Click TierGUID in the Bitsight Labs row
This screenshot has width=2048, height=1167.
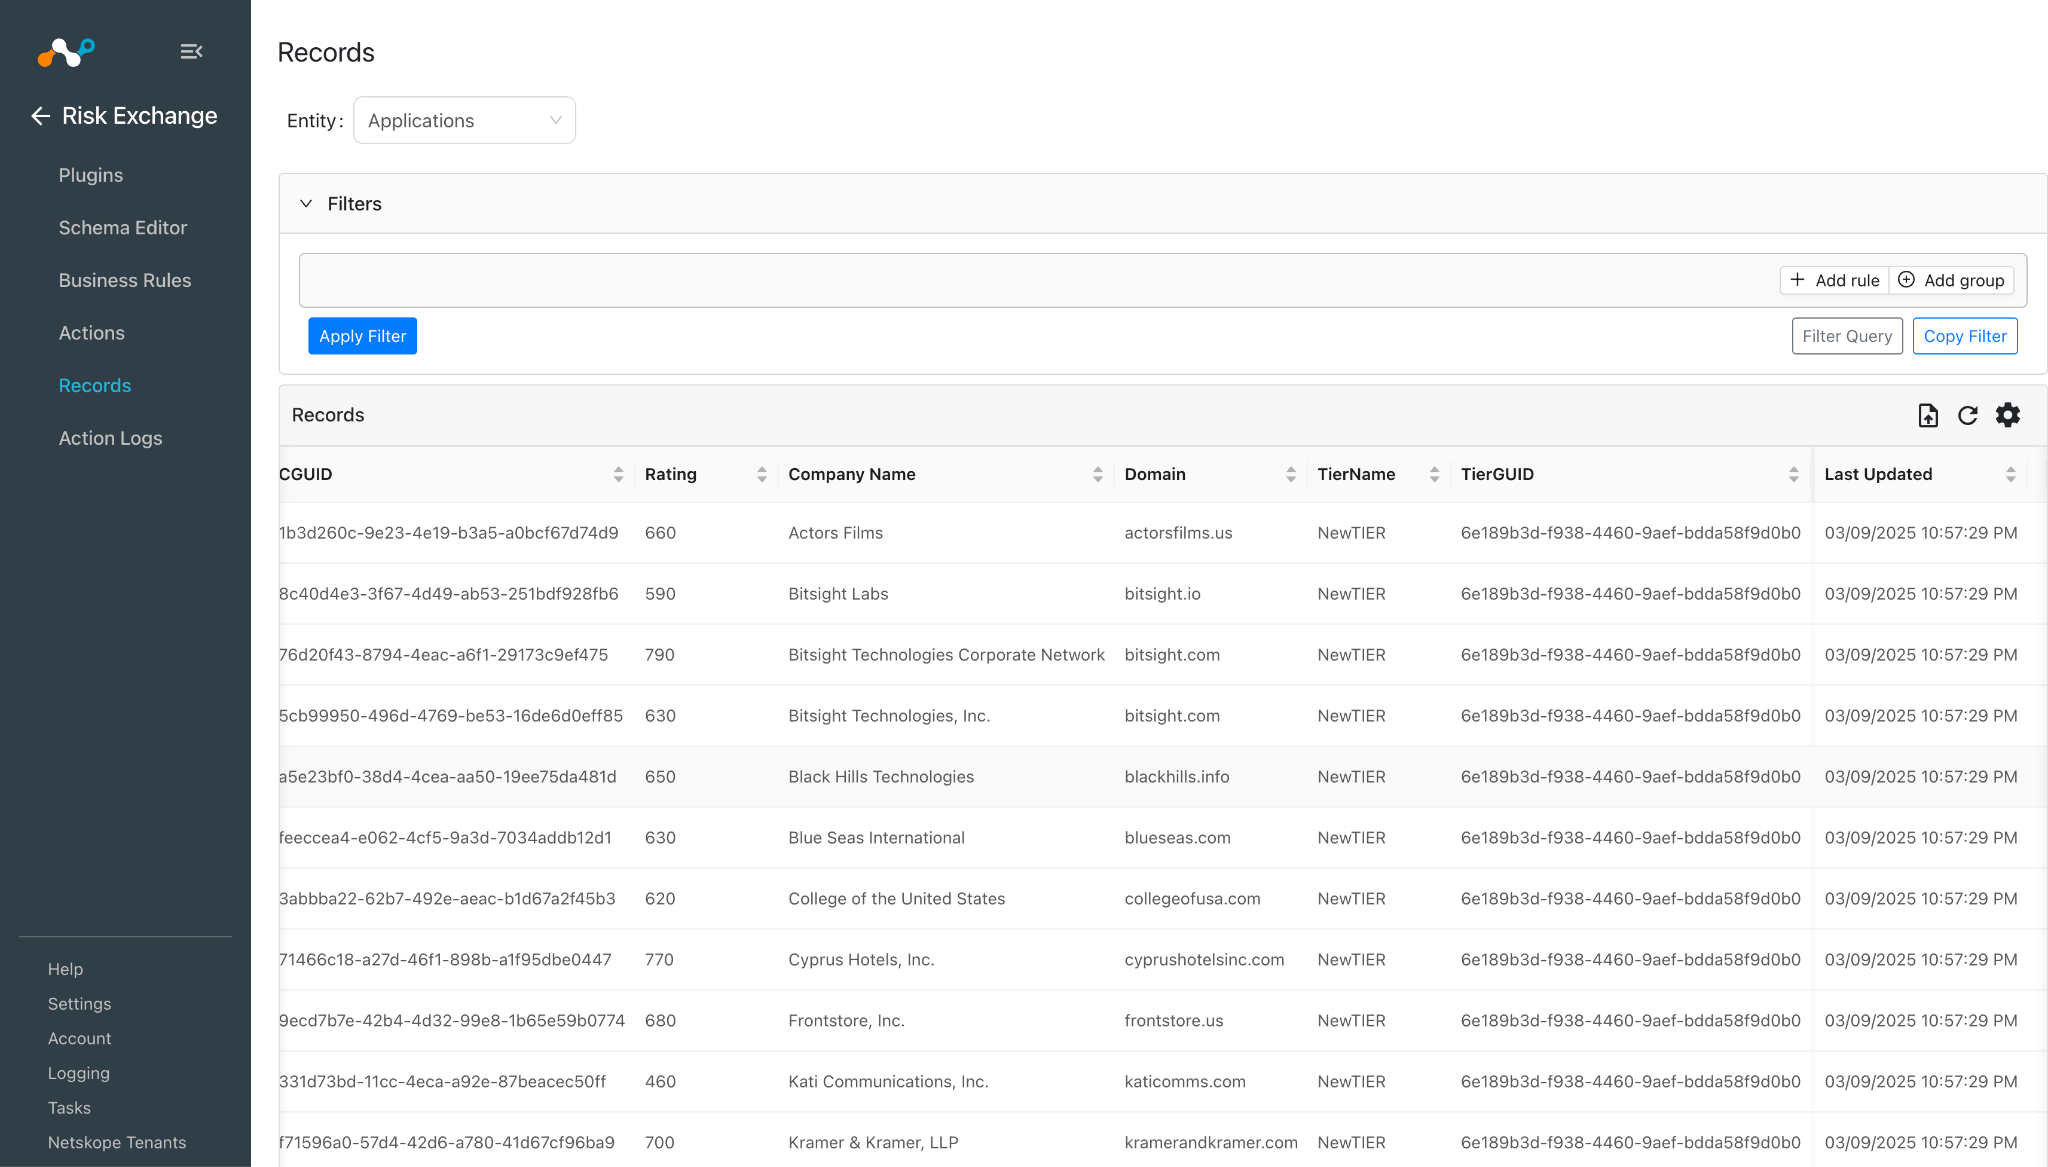click(1630, 594)
